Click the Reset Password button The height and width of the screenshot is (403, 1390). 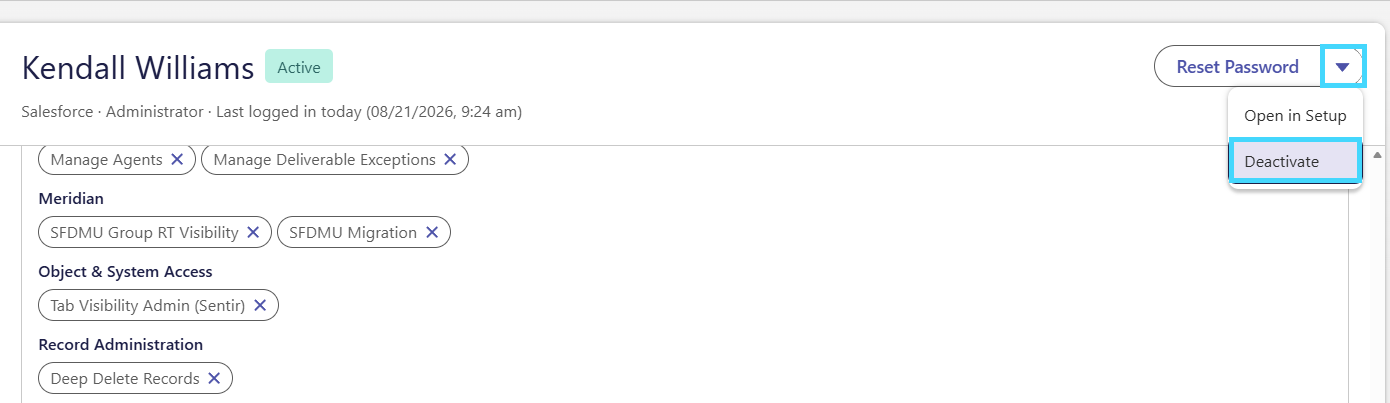(x=1238, y=67)
